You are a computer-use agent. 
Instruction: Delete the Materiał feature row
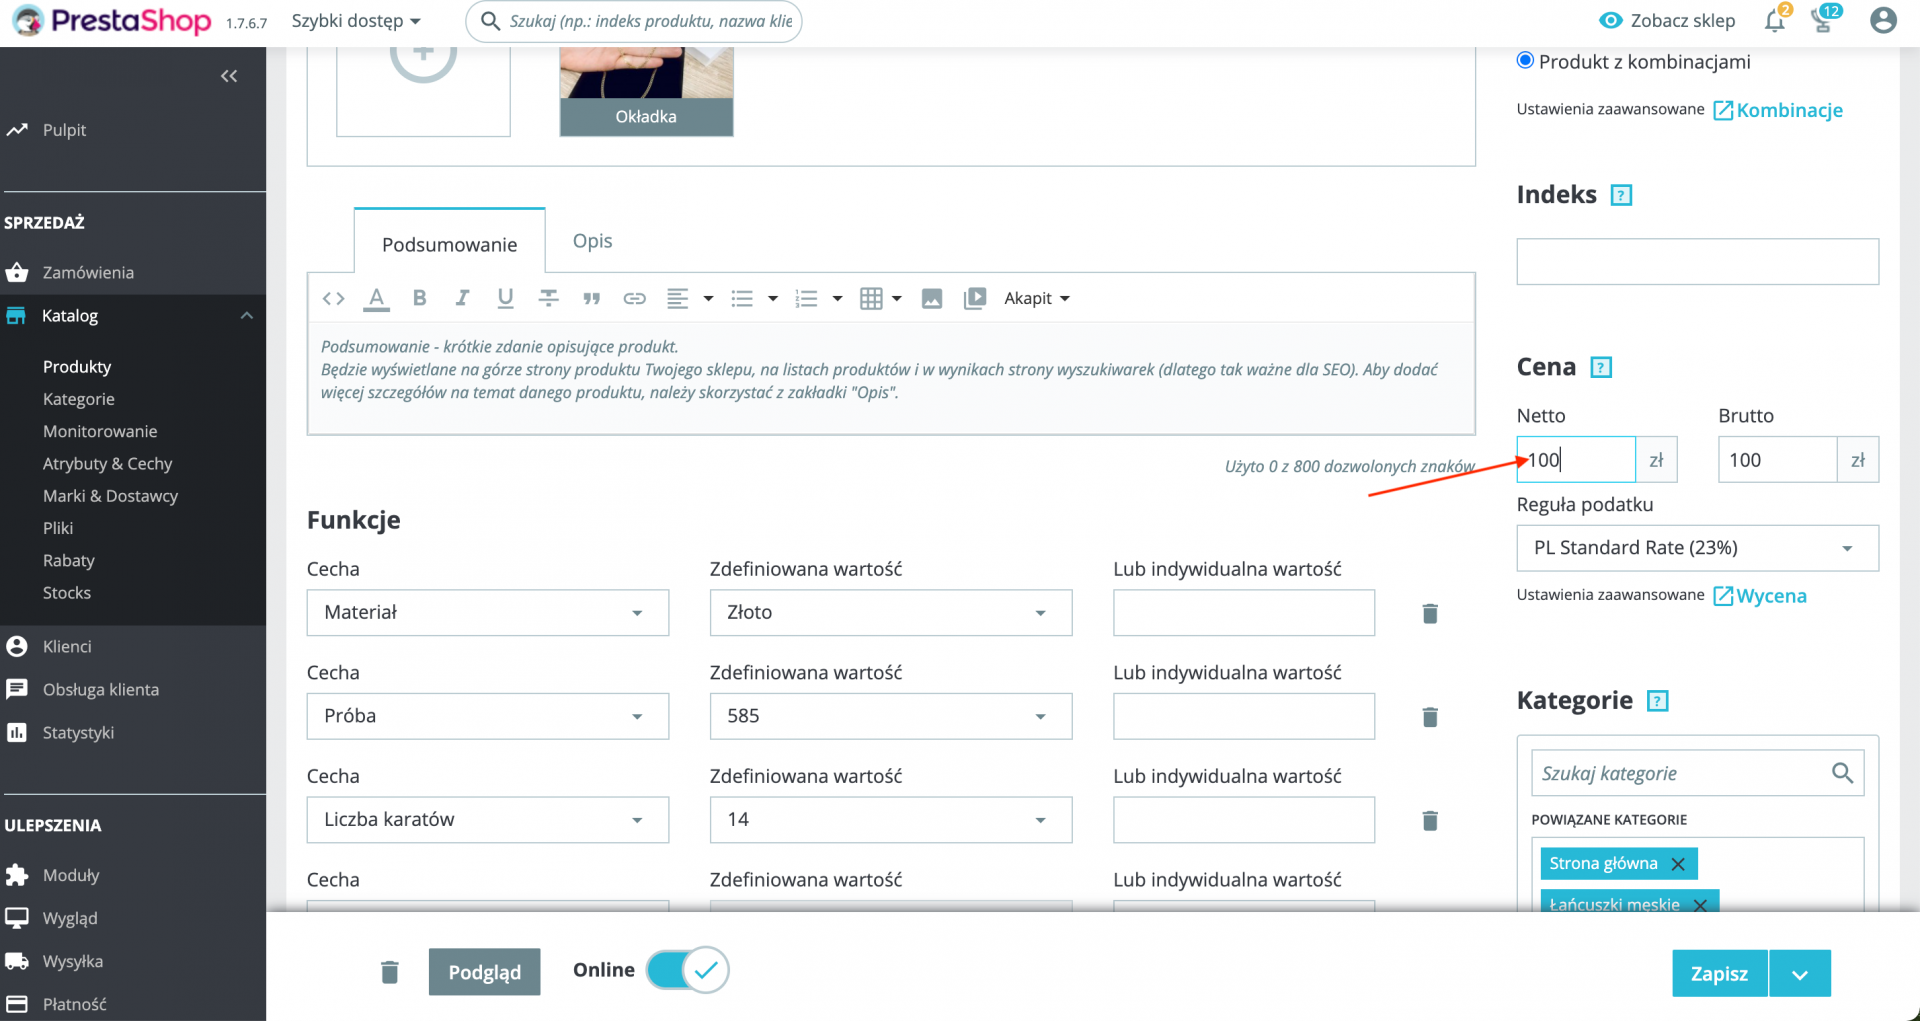(x=1430, y=613)
